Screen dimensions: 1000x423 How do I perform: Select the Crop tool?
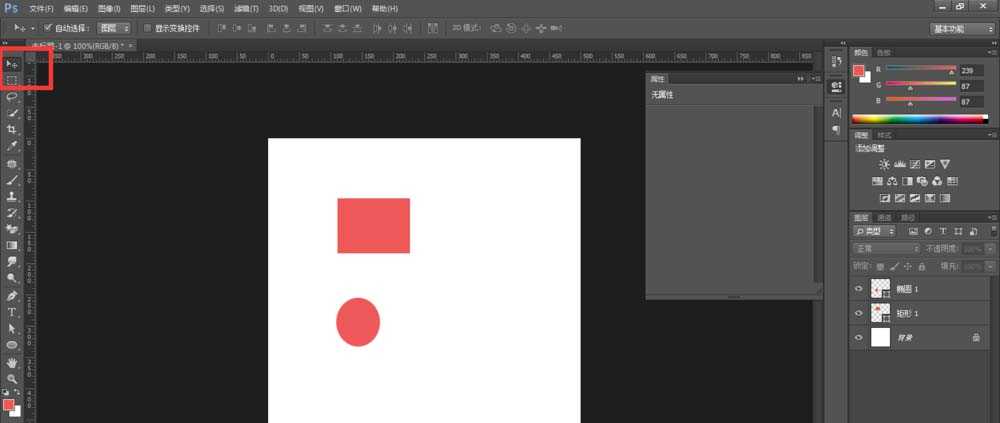[12, 130]
